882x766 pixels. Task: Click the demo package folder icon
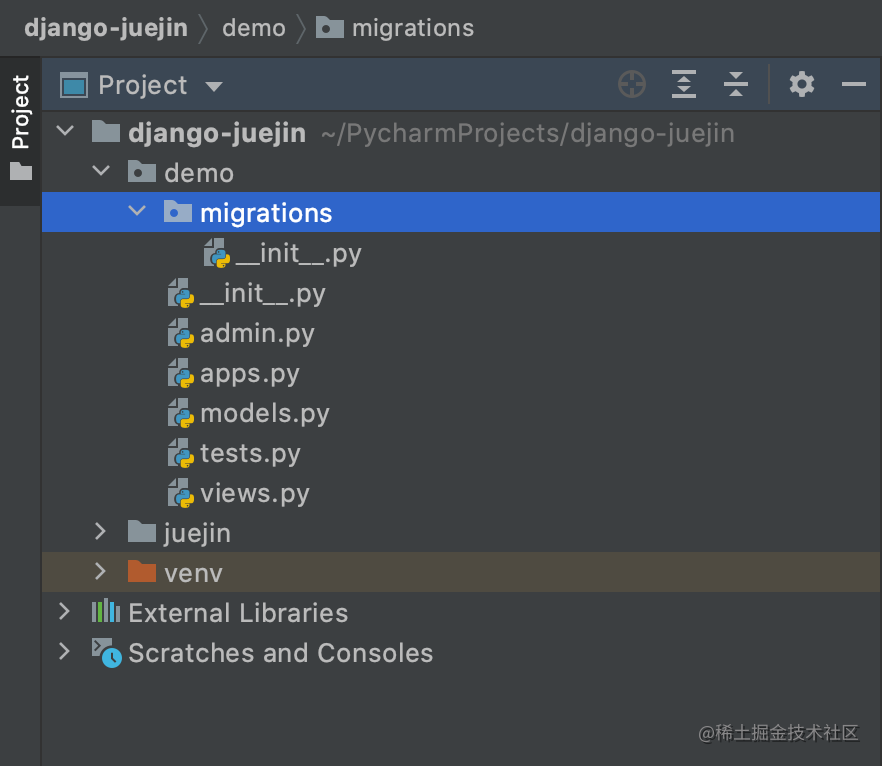[x=142, y=171]
